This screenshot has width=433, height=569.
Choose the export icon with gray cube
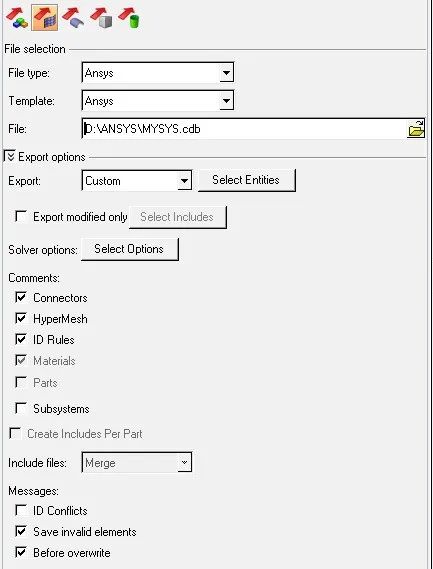[101, 18]
